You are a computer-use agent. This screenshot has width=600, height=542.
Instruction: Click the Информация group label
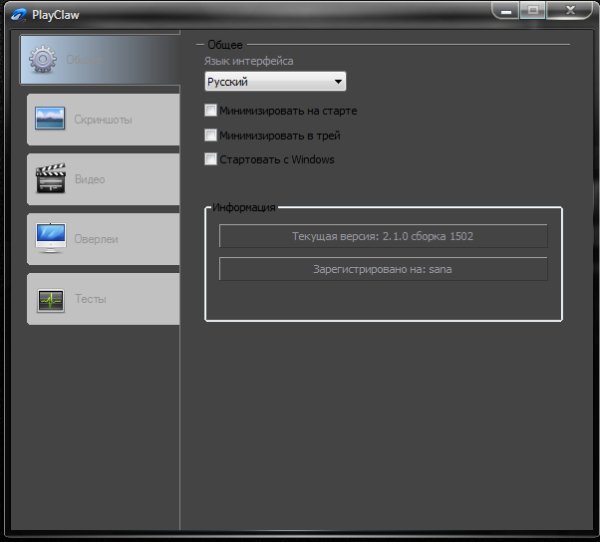244,207
